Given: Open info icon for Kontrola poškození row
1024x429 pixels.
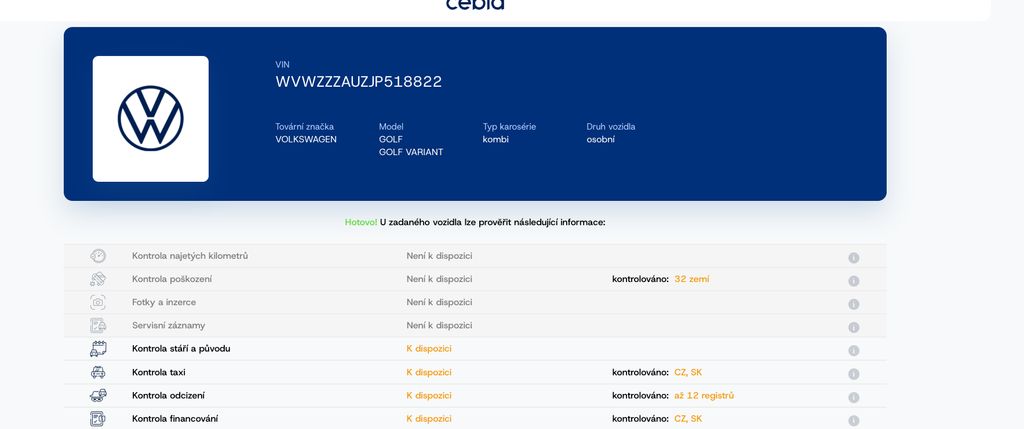Looking at the screenshot, I should (854, 281).
